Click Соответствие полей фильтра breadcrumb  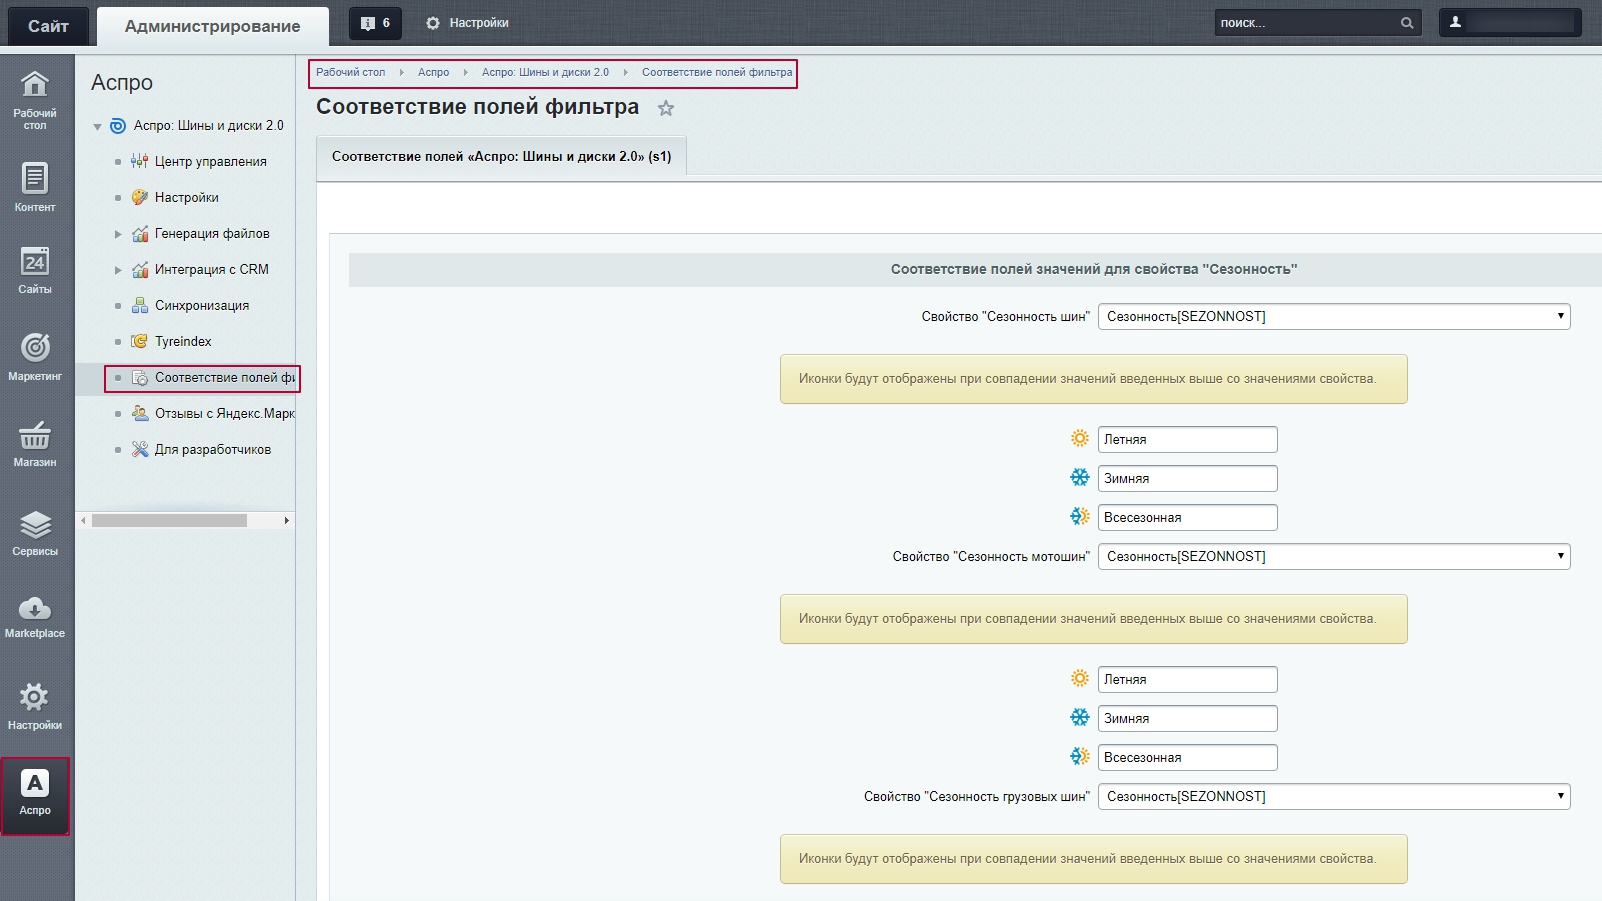point(717,72)
